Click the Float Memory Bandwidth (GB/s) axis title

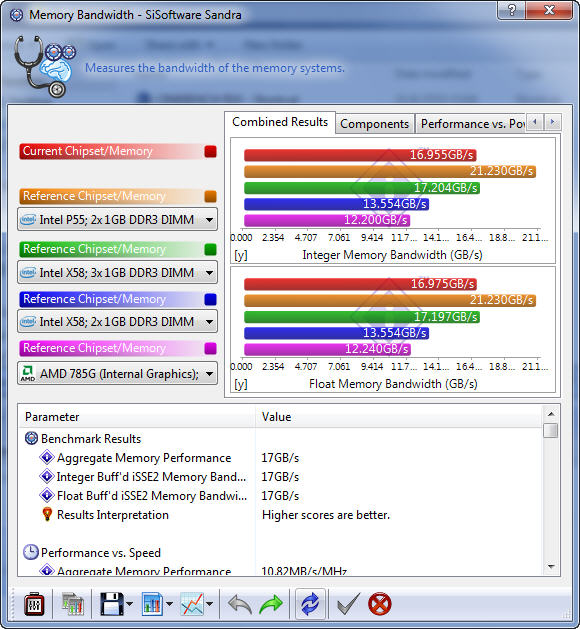point(393,384)
